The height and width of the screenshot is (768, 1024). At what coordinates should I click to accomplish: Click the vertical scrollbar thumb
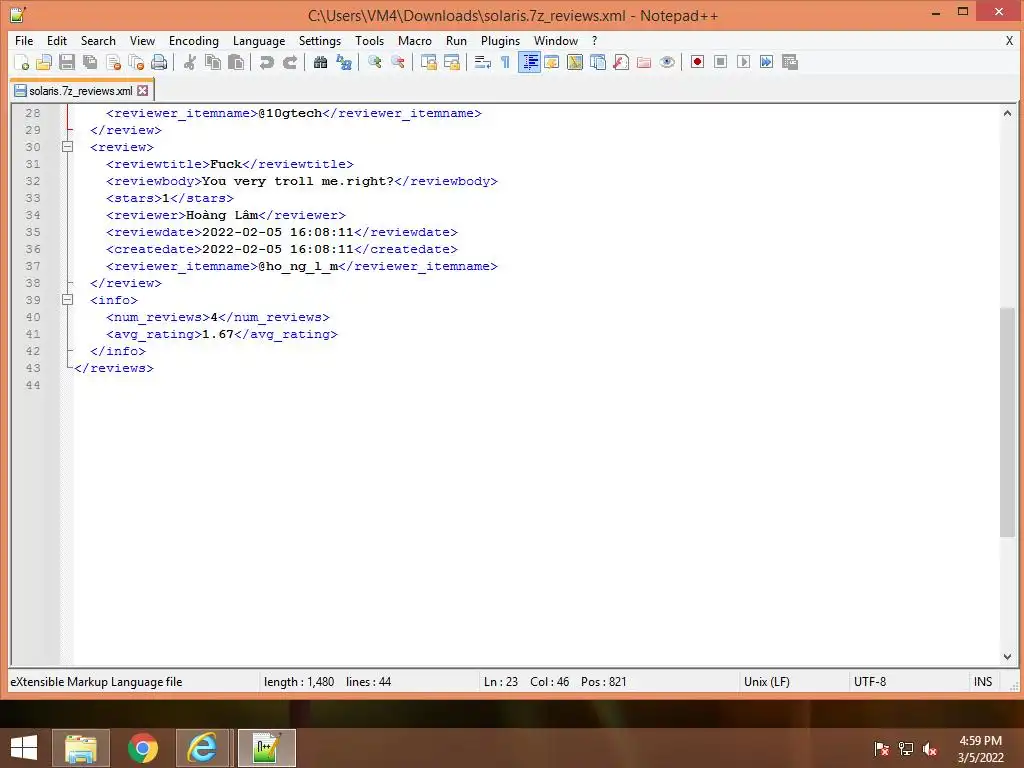tap(1007, 422)
